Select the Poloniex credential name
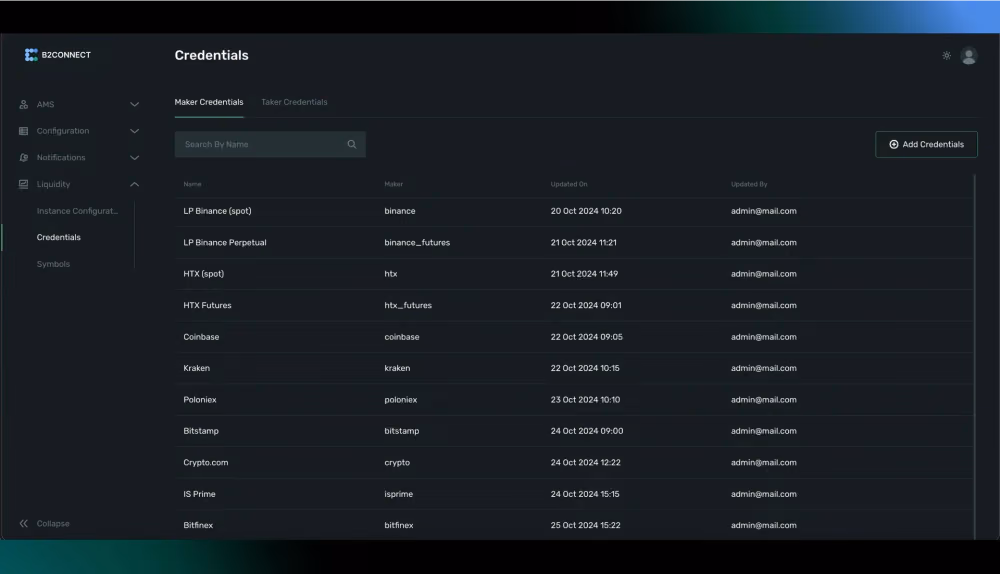 click(200, 400)
